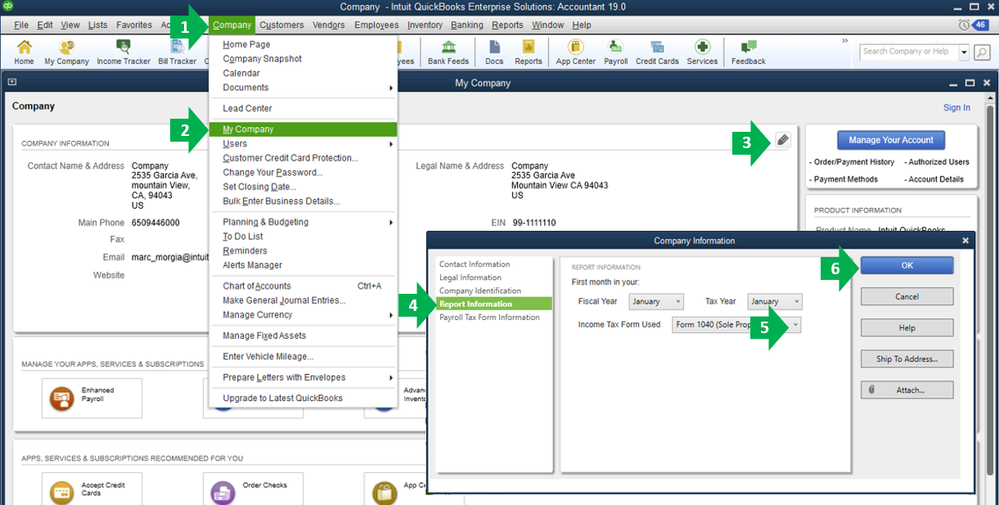Viewport: 999px width, 505px height.
Task: Click the pencil edit icon in Company Information
Action: (x=783, y=140)
